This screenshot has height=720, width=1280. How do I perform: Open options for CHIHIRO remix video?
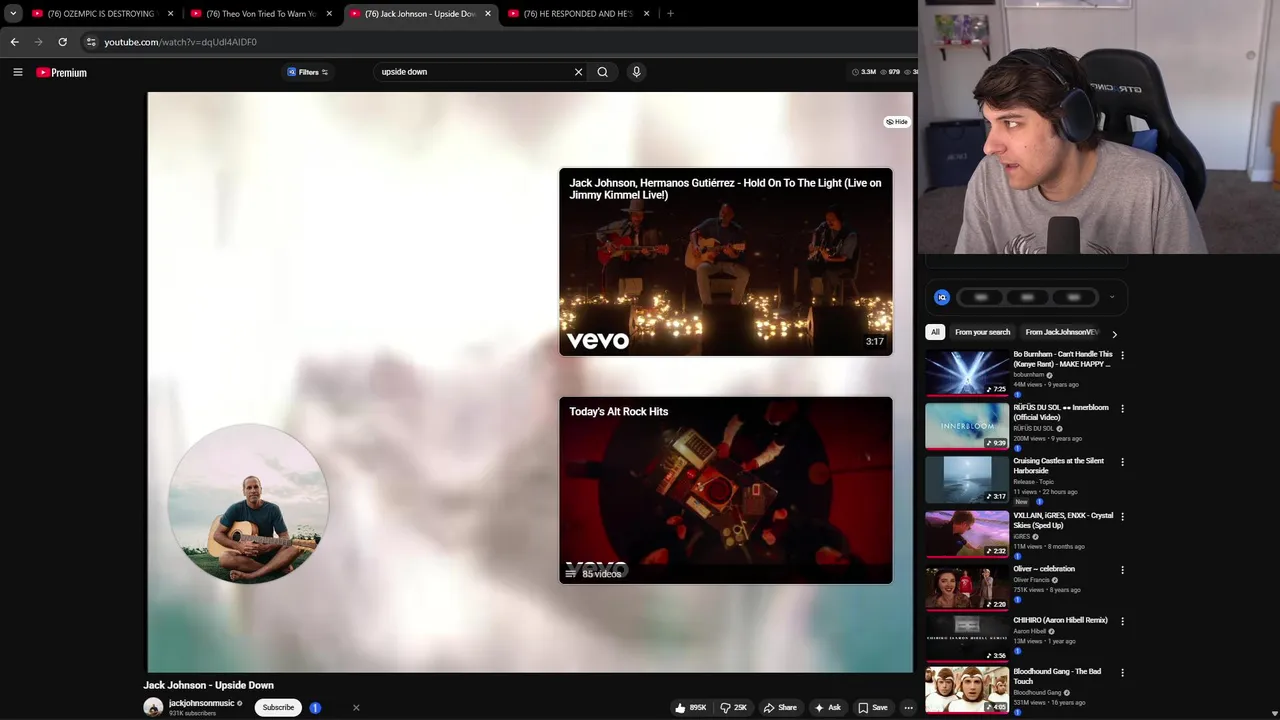click(1122, 621)
